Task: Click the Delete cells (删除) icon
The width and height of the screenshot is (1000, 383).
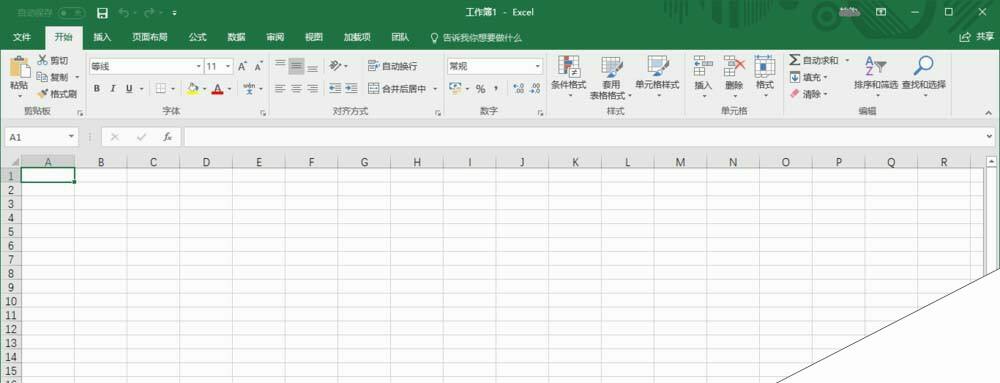Action: pyautogui.click(x=734, y=66)
